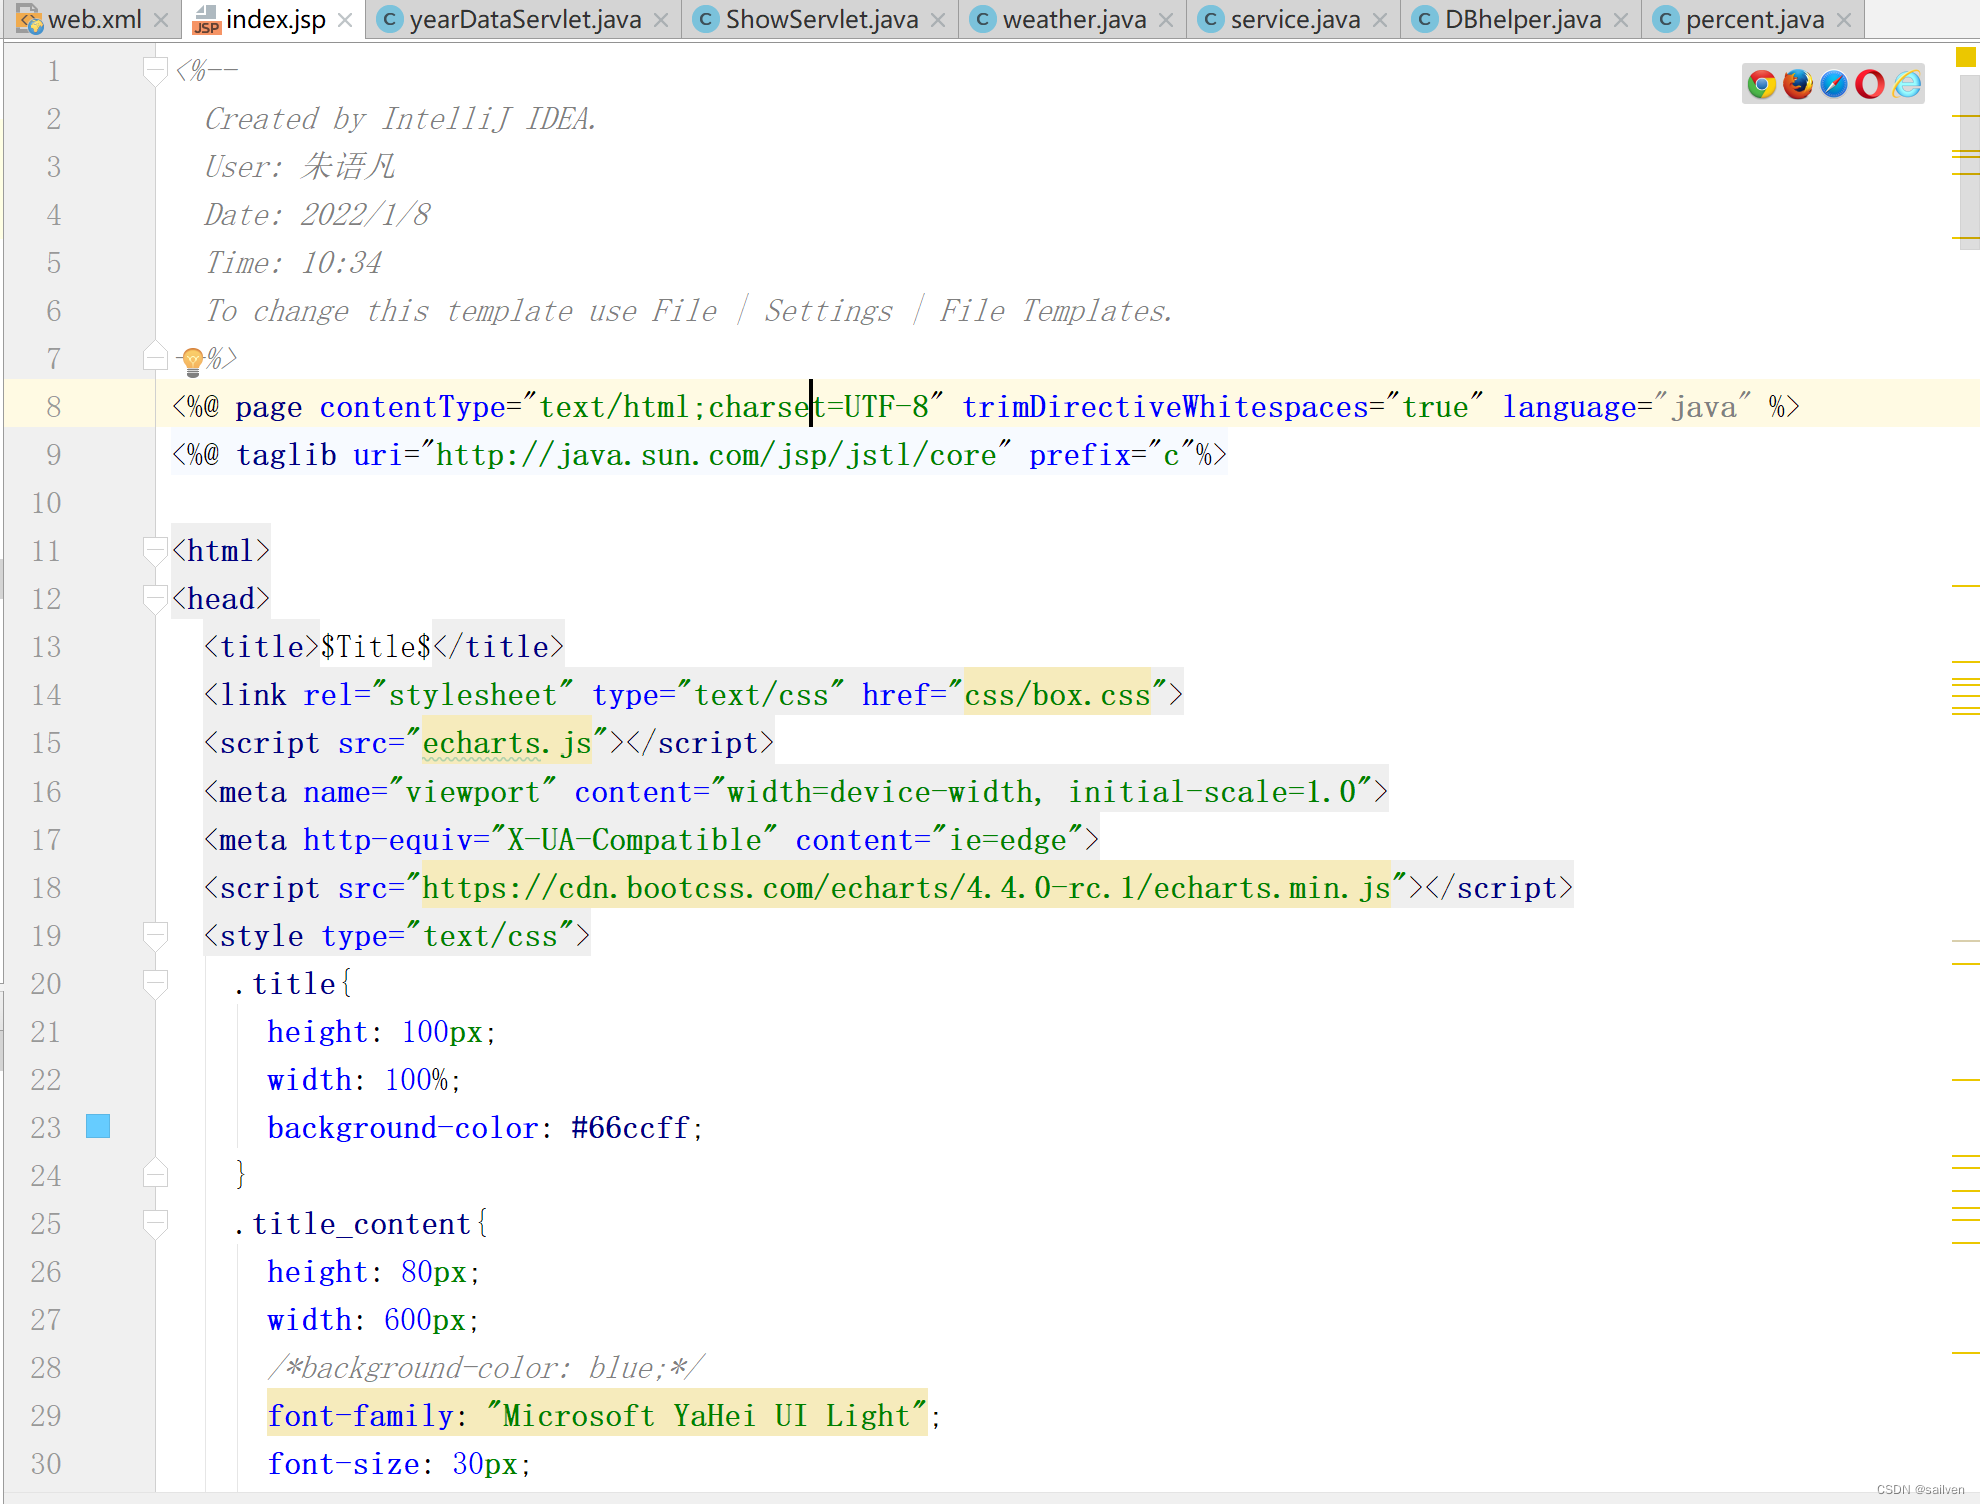Switch to DBhelper.java editor tab
Viewport: 1980px width, 1504px height.
1521,19
